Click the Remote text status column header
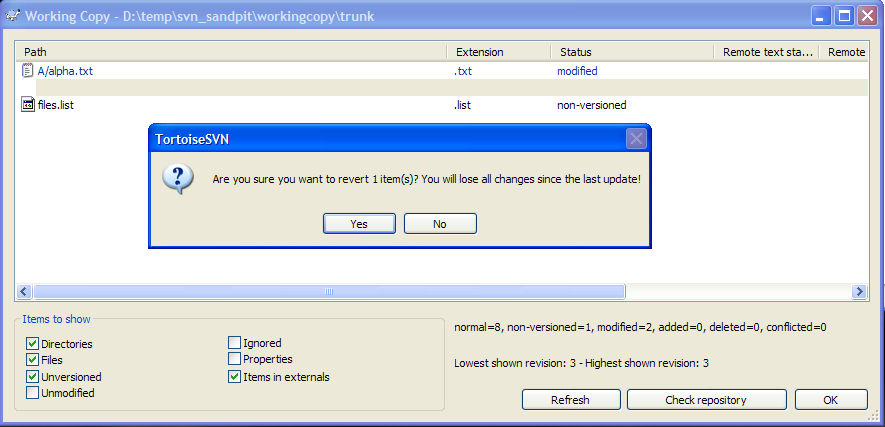Viewport: 885px width, 427px height. tap(766, 52)
